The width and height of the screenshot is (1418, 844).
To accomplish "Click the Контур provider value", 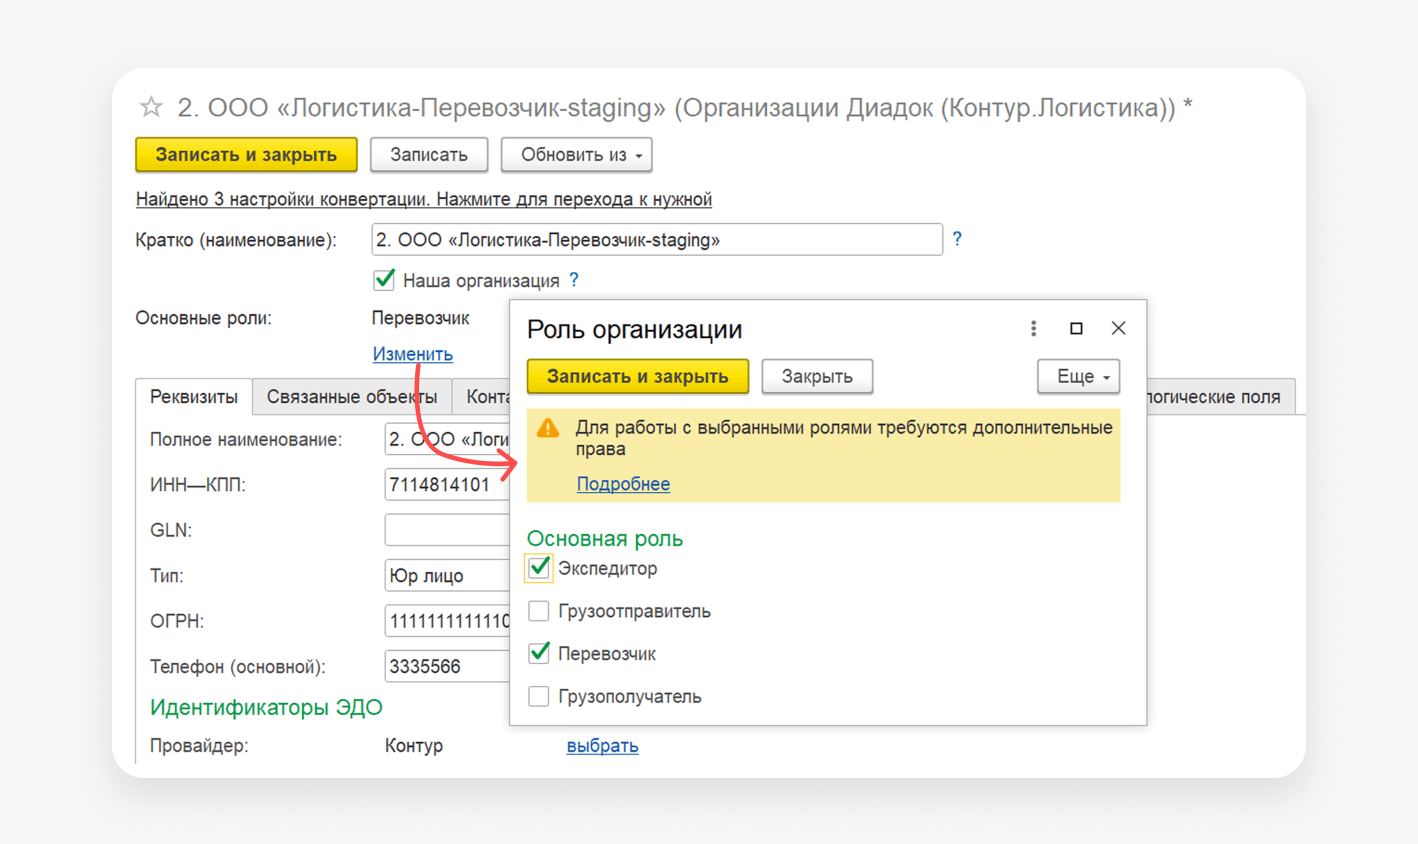I will [x=414, y=746].
